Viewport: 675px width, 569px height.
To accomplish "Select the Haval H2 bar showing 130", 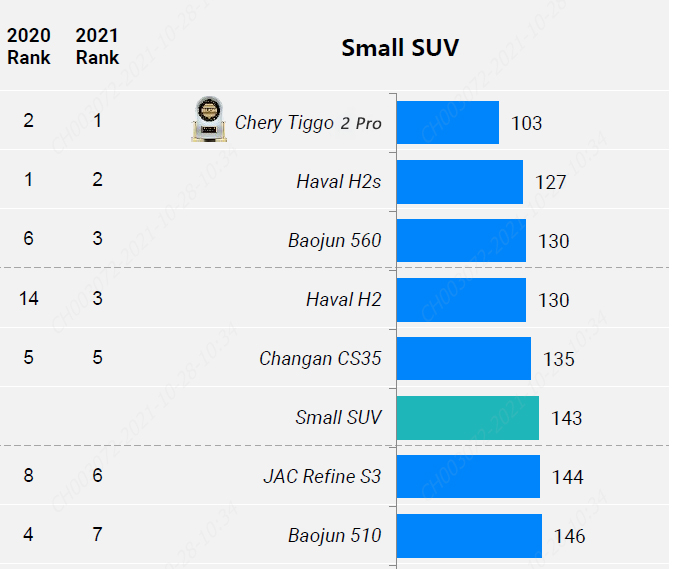I will click(461, 300).
